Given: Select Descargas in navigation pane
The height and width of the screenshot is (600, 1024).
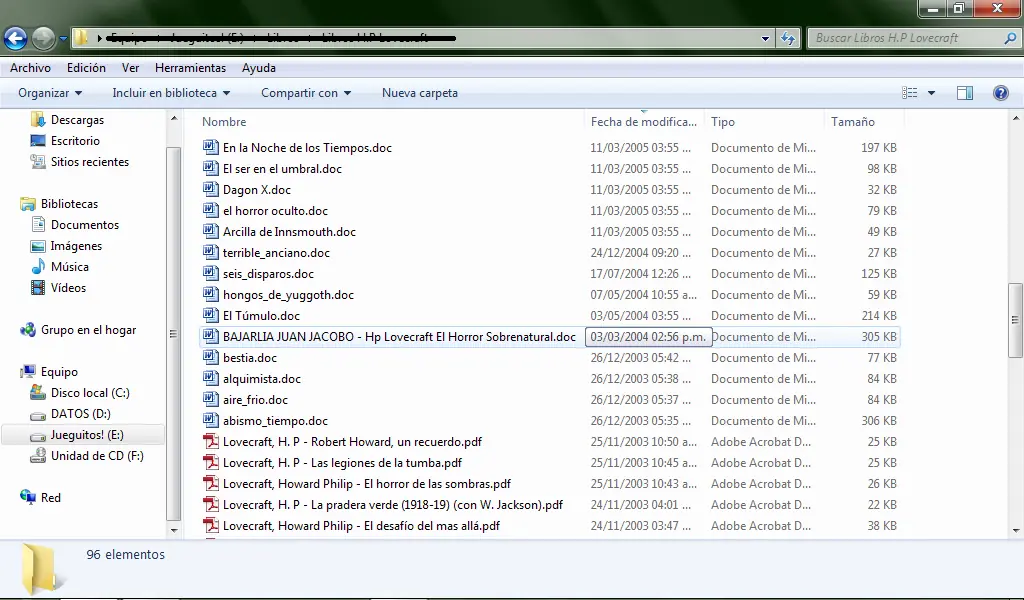Looking at the screenshot, I should click(77, 120).
